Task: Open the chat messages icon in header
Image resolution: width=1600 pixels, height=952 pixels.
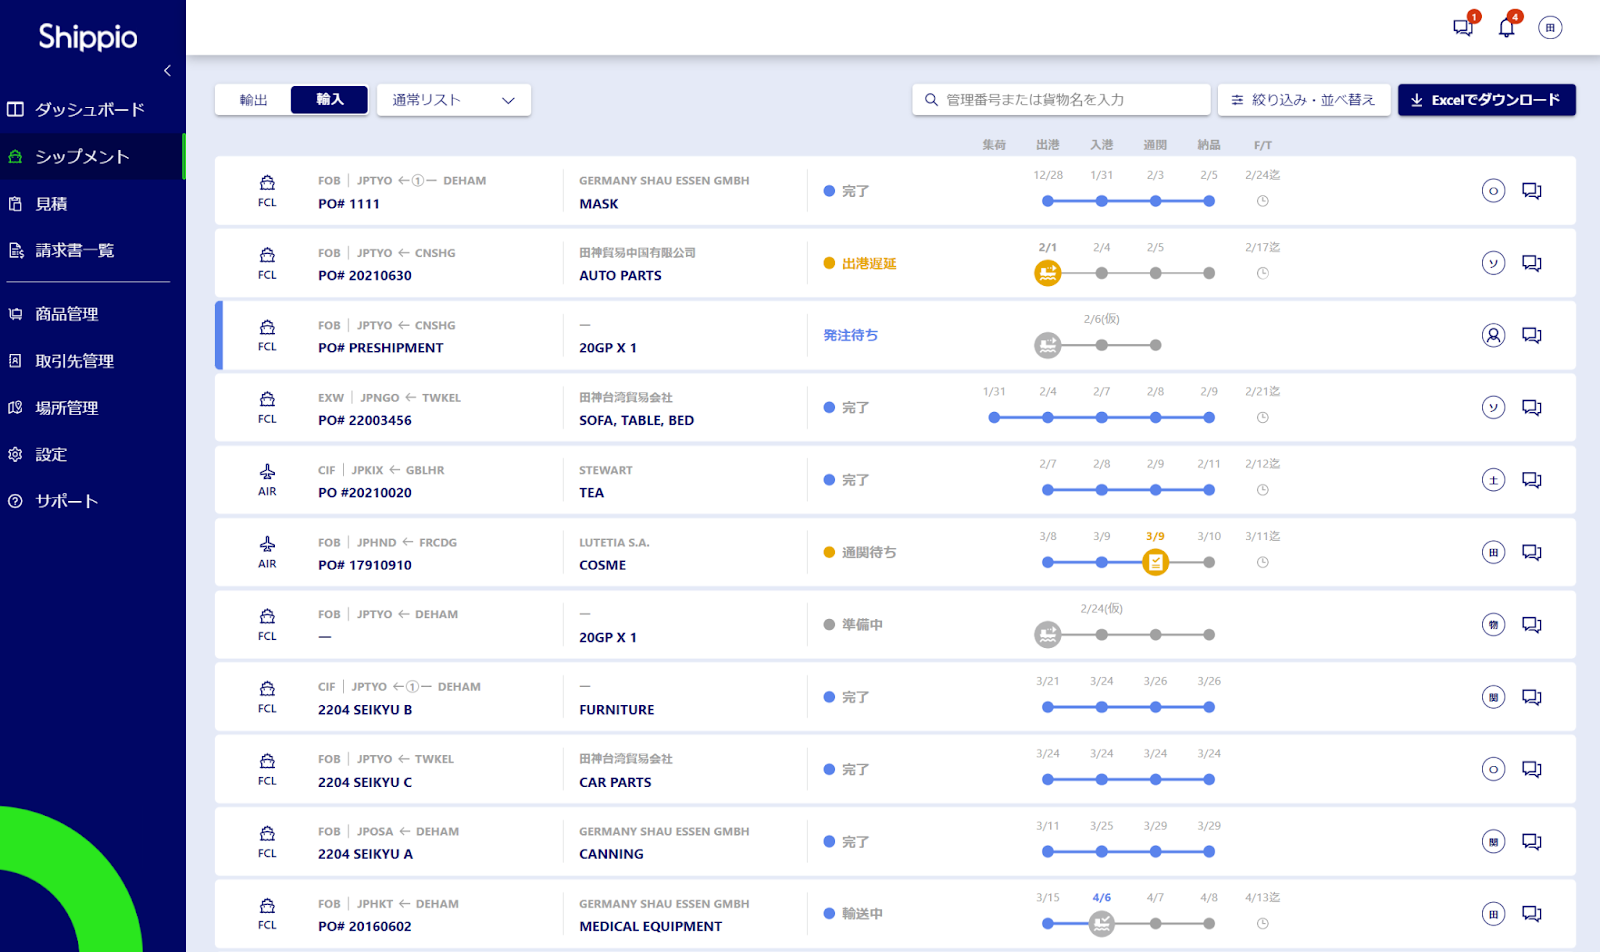Action: tap(1463, 27)
